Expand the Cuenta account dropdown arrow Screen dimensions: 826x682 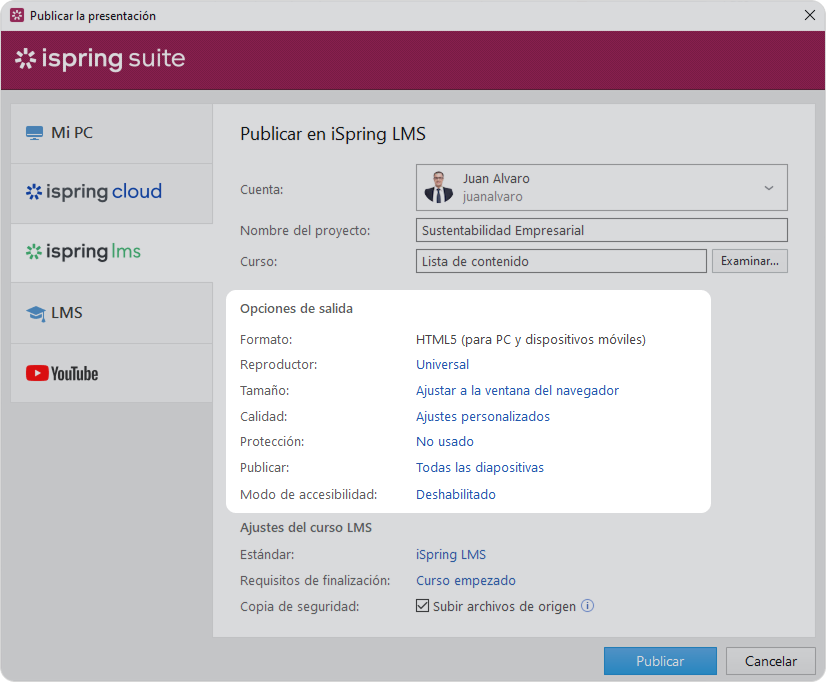[x=768, y=188]
